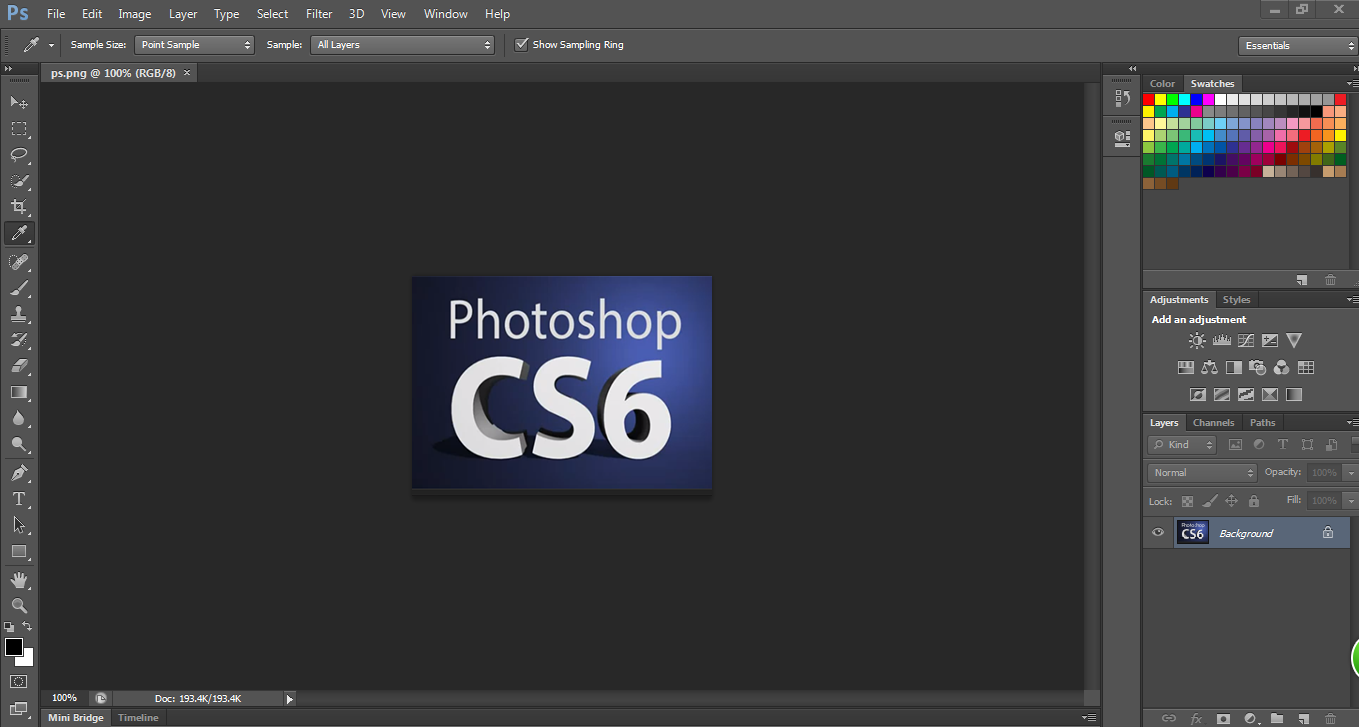Create a new layer group folder
The height and width of the screenshot is (727, 1359).
(x=1276, y=718)
